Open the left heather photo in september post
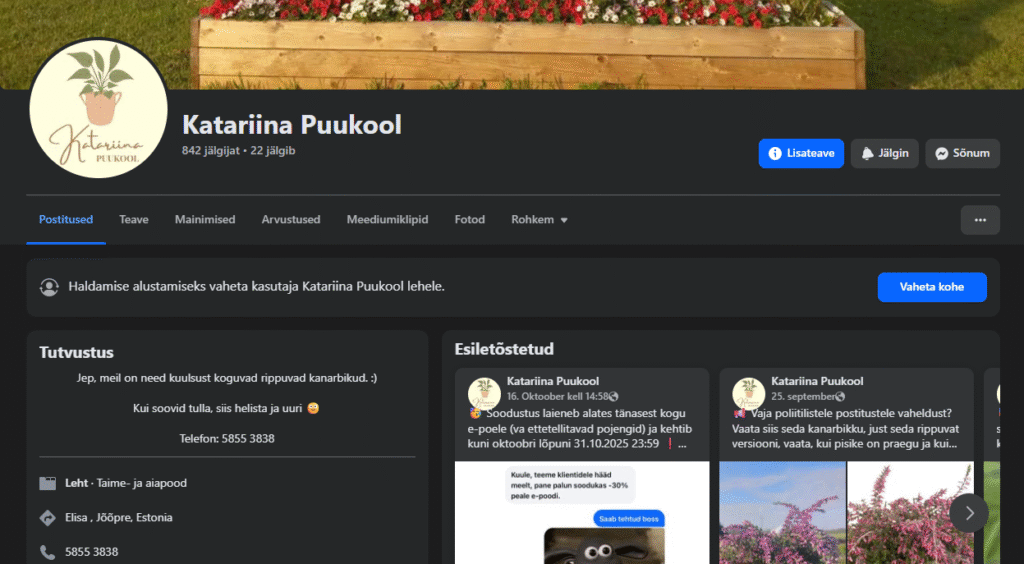 click(782, 512)
